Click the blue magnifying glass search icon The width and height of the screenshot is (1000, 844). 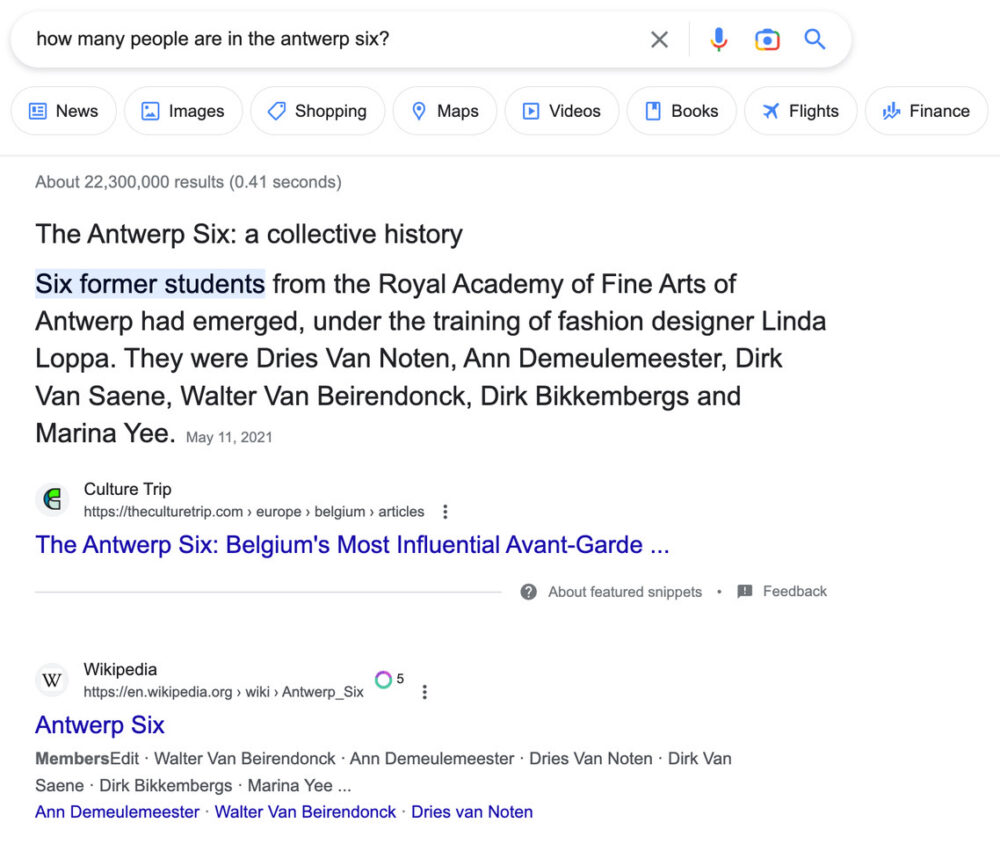tap(815, 40)
